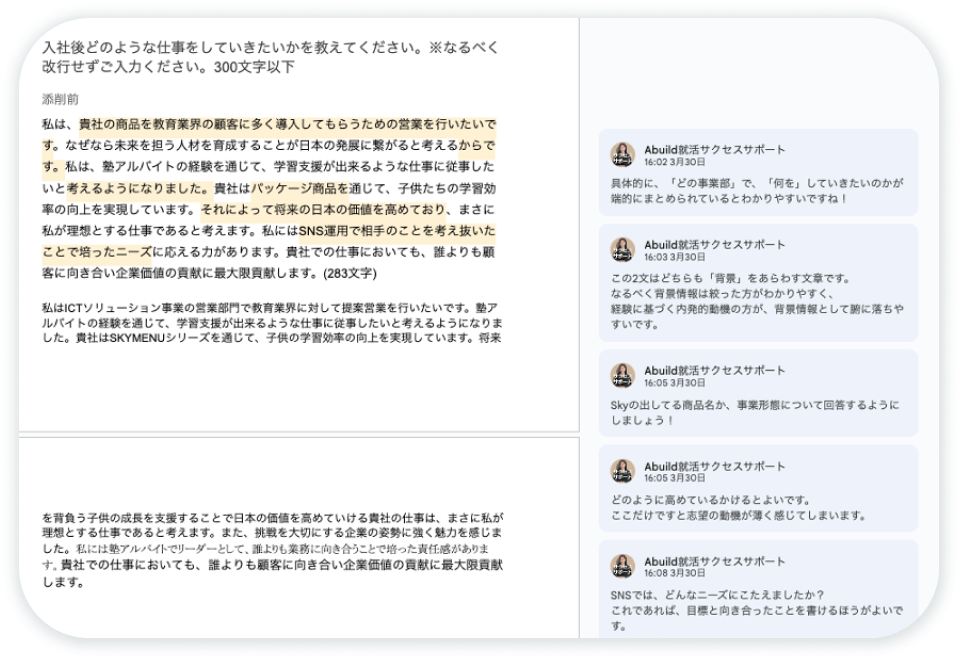This screenshot has width=960, height=661.
Task: Click text line を背負う子供の成長を支援
Action: 272,518
